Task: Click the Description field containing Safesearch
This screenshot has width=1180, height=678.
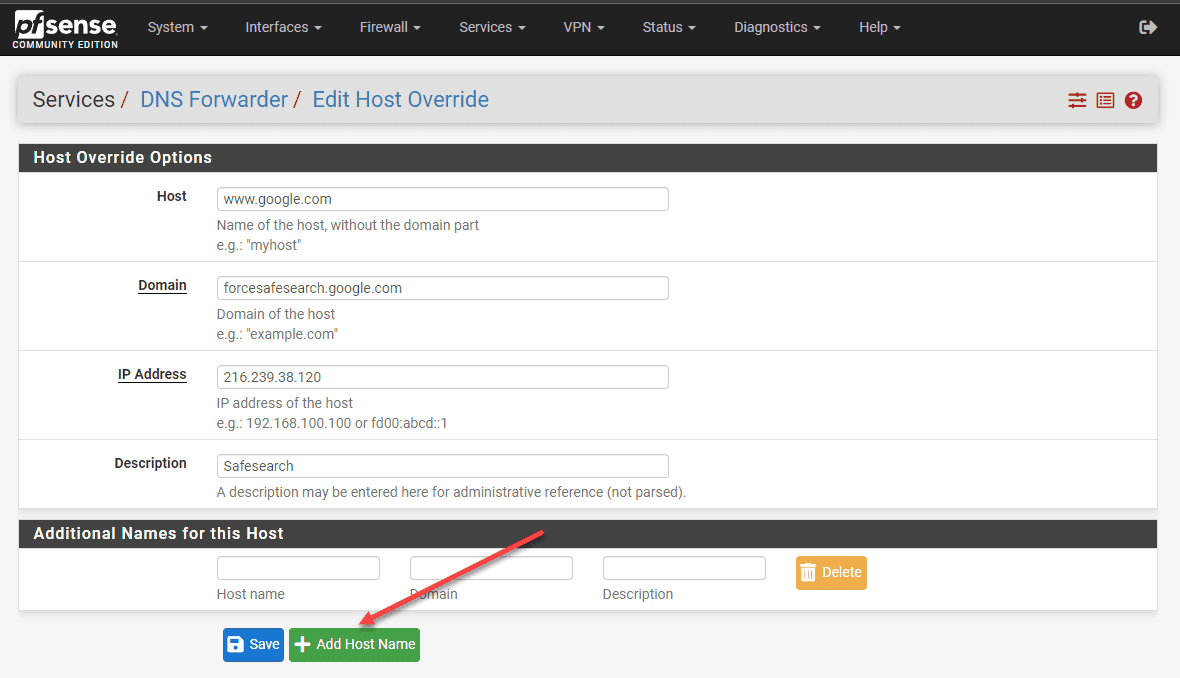Action: point(442,465)
